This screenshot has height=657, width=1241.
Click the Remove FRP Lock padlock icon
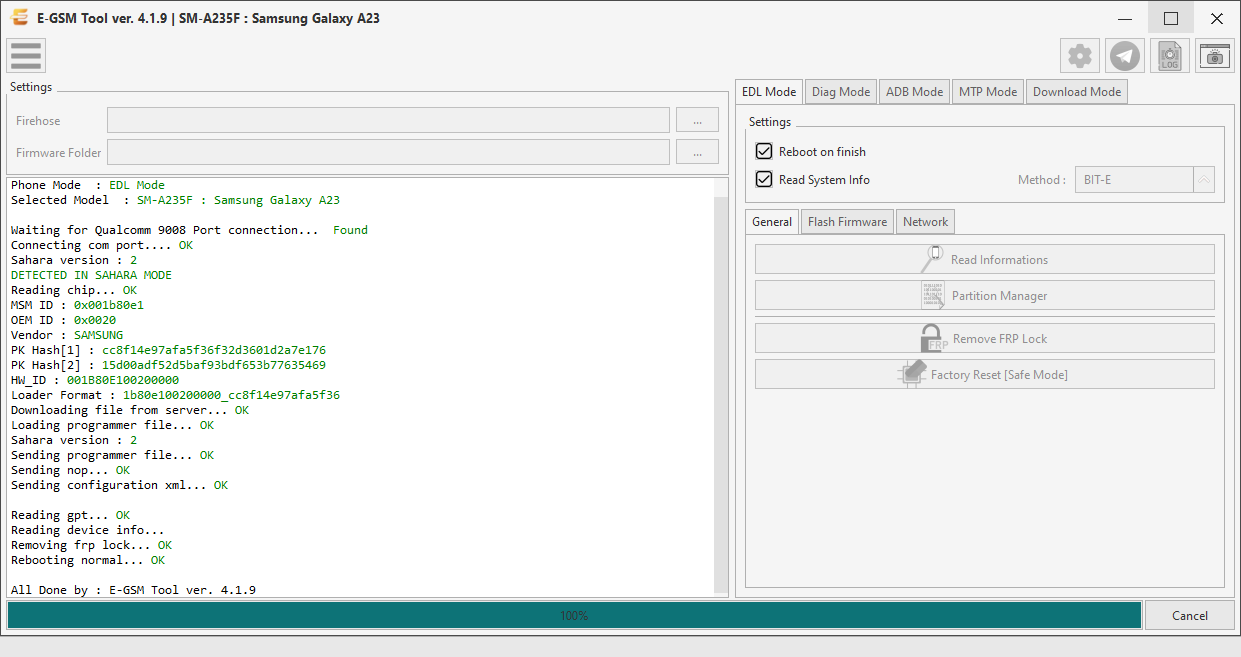(934, 338)
